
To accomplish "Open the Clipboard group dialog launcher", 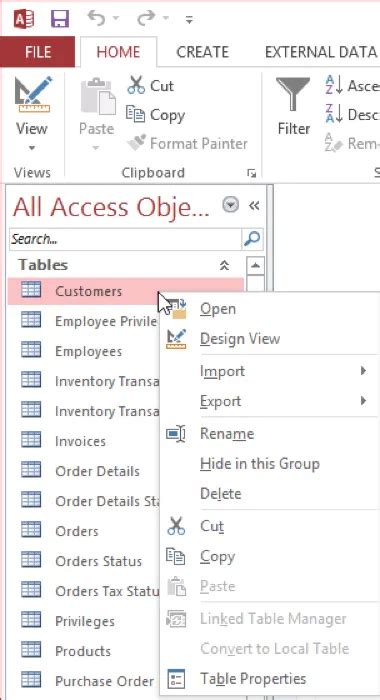I will (x=252, y=173).
